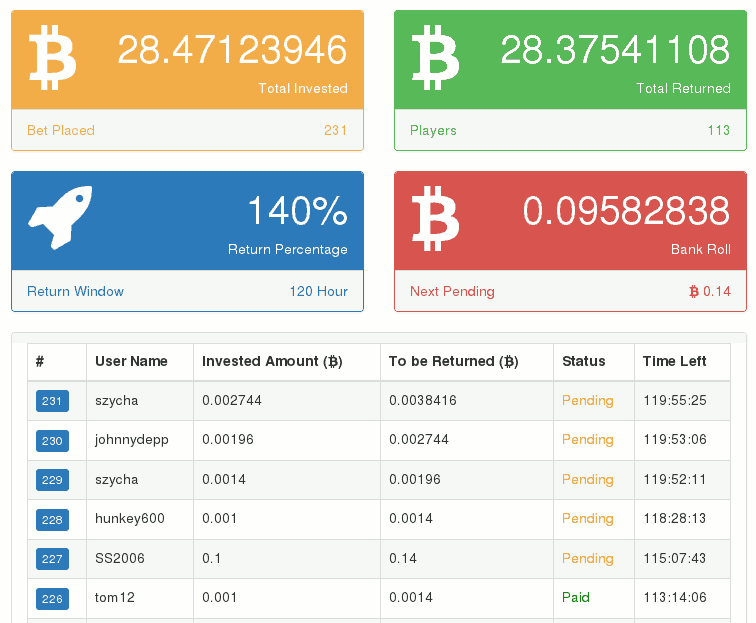Click the Total Returned label

[x=683, y=88]
